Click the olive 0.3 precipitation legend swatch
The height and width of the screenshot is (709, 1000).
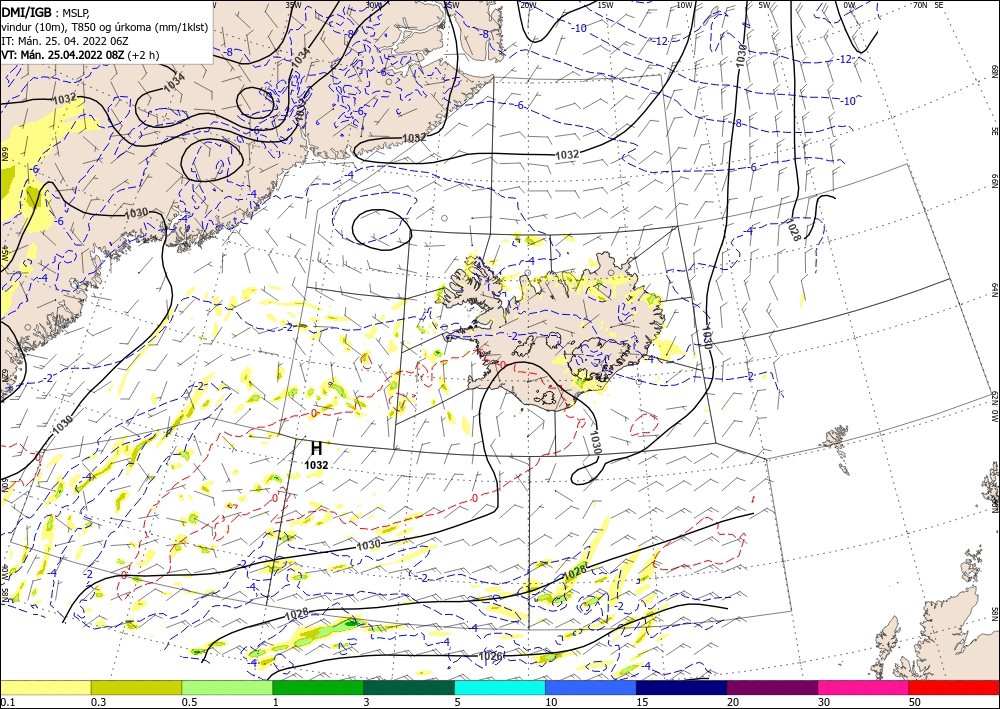pos(136,687)
